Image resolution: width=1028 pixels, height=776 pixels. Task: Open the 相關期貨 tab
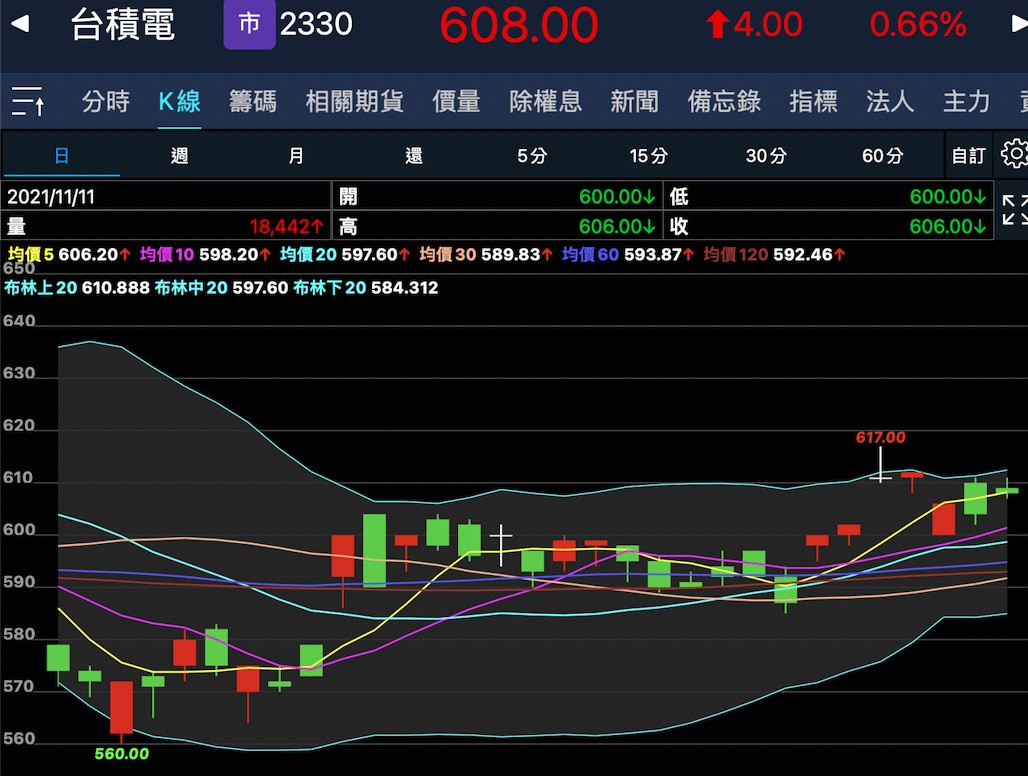coord(354,101)
